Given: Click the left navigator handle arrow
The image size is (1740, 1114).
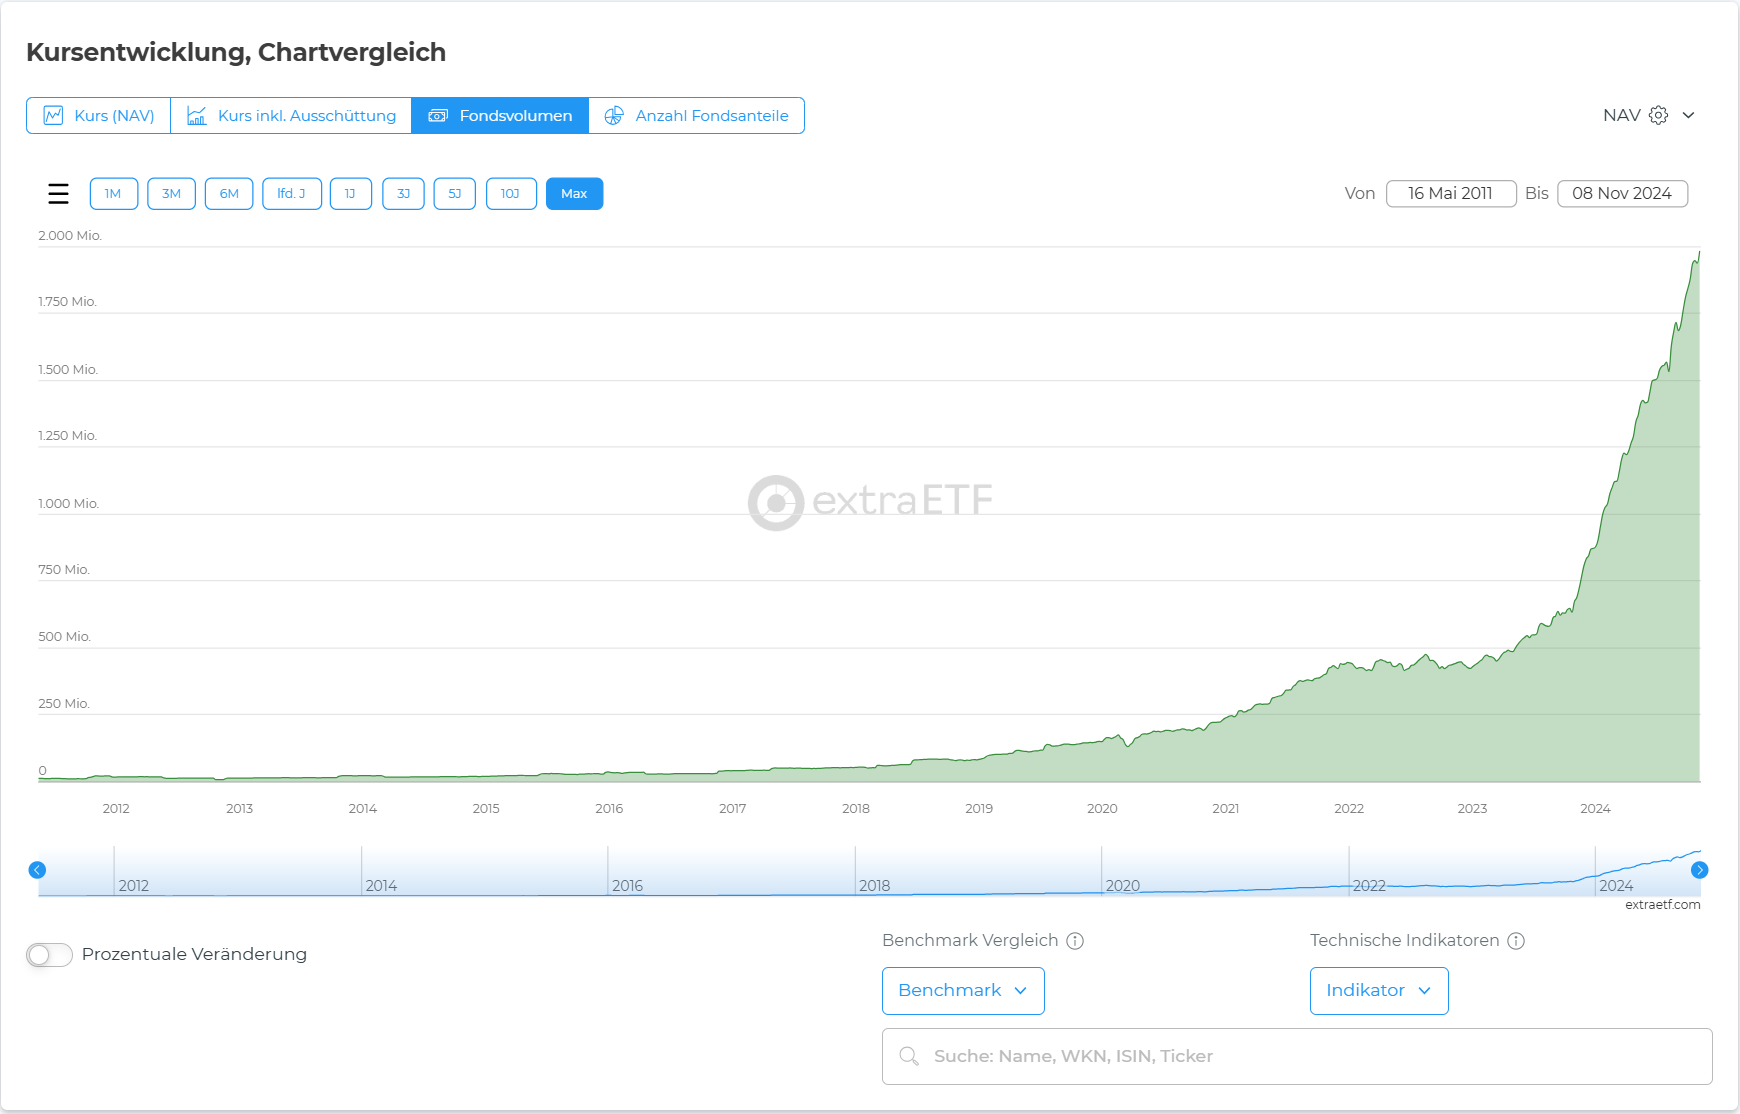Looking at the screenshot, I should point(37,870).
